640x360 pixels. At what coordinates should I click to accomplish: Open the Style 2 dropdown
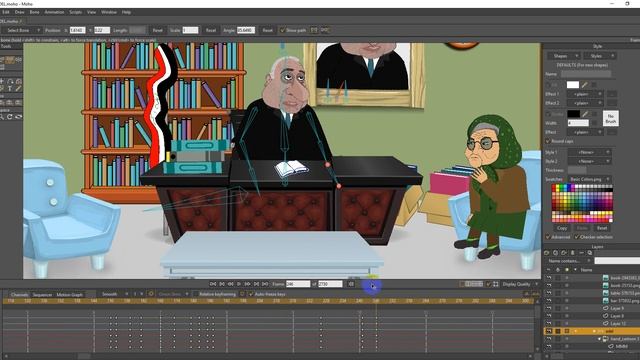(x=589, y=161)
